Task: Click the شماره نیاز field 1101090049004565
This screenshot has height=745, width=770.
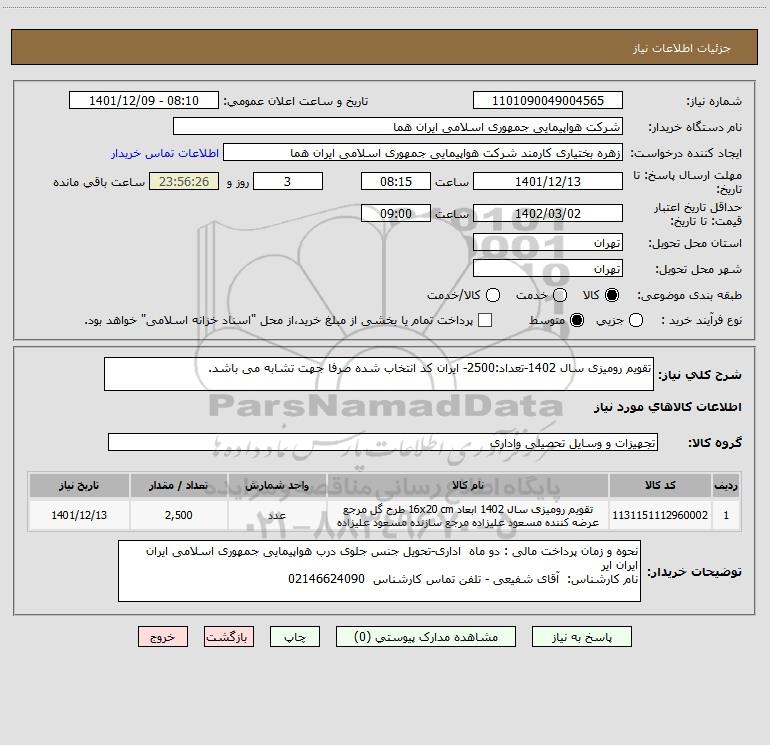Action: click(x=548, y=101)
